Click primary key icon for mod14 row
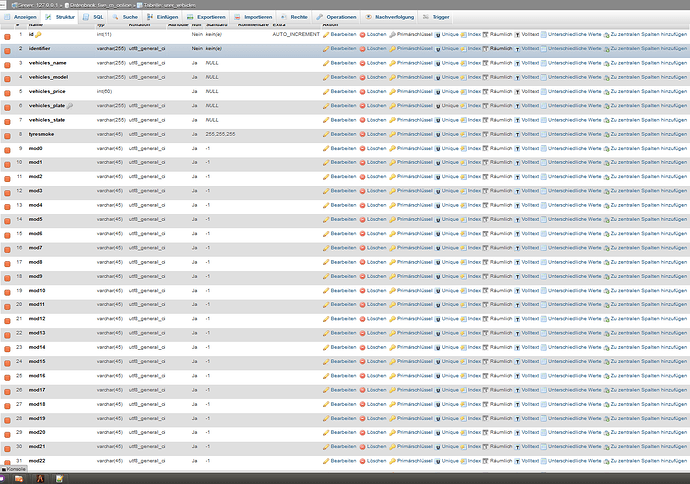Viewport: 690px width, 484px height. click(x=393, y=348)
